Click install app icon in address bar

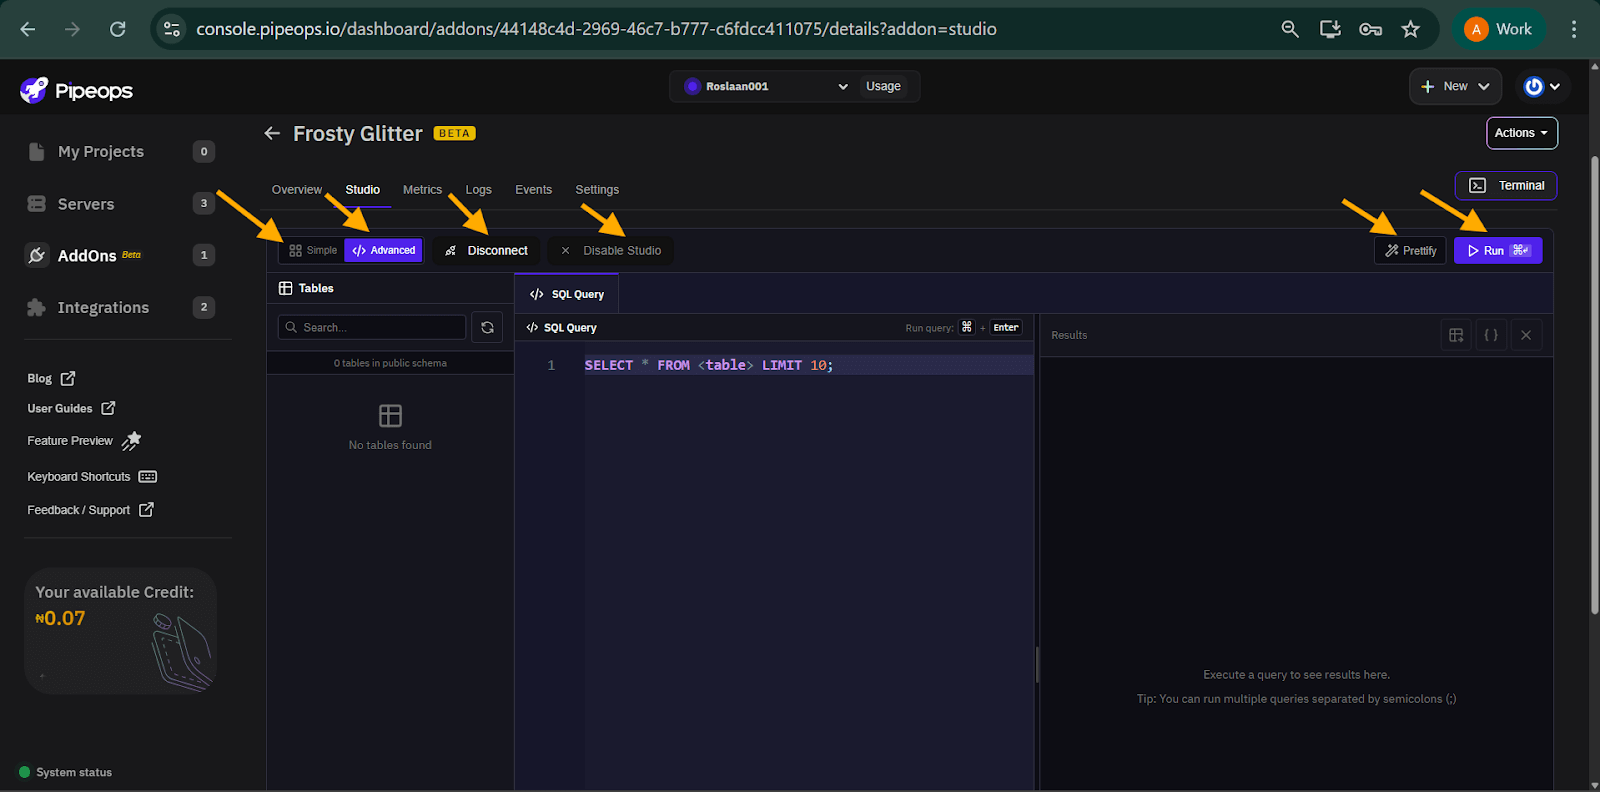coord(1330,29)
